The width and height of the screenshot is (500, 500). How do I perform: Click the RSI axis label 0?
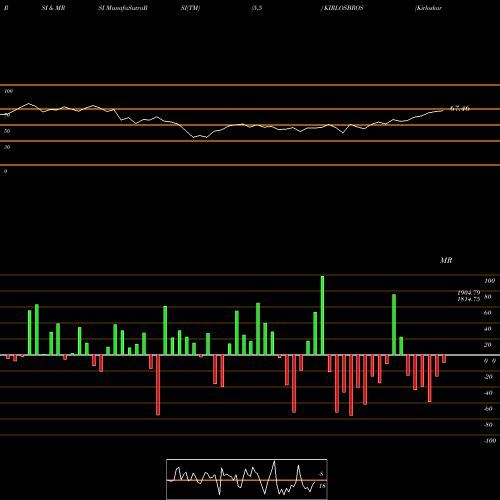coord(5,171)
